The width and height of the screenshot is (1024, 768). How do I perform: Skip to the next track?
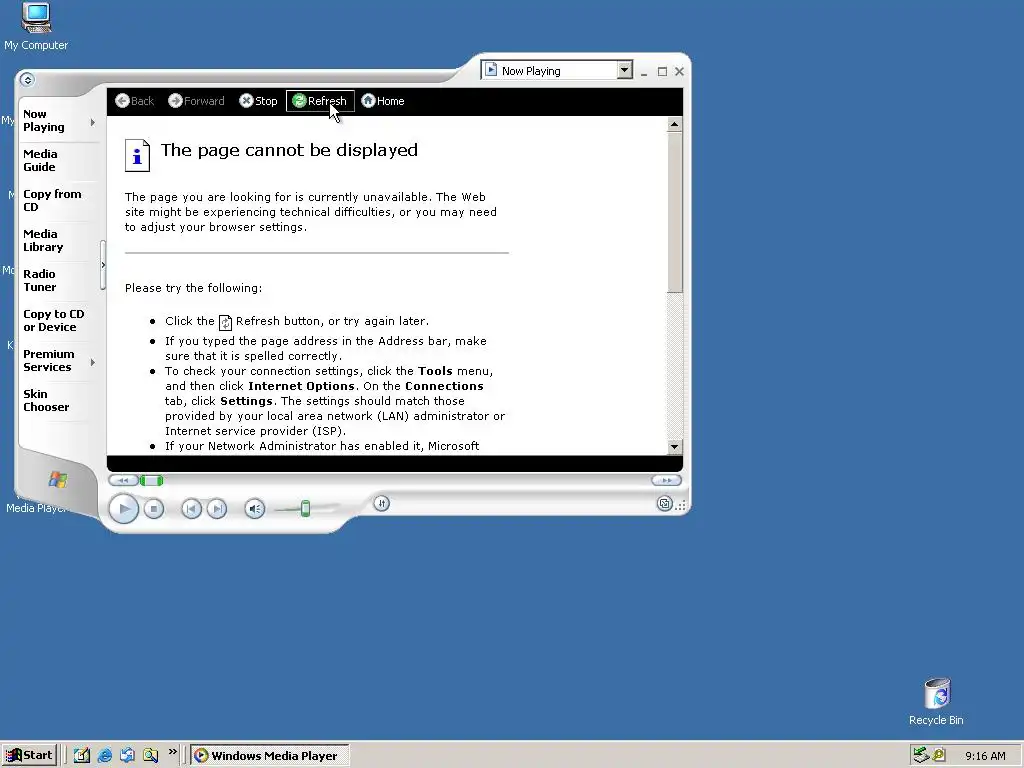217,508
